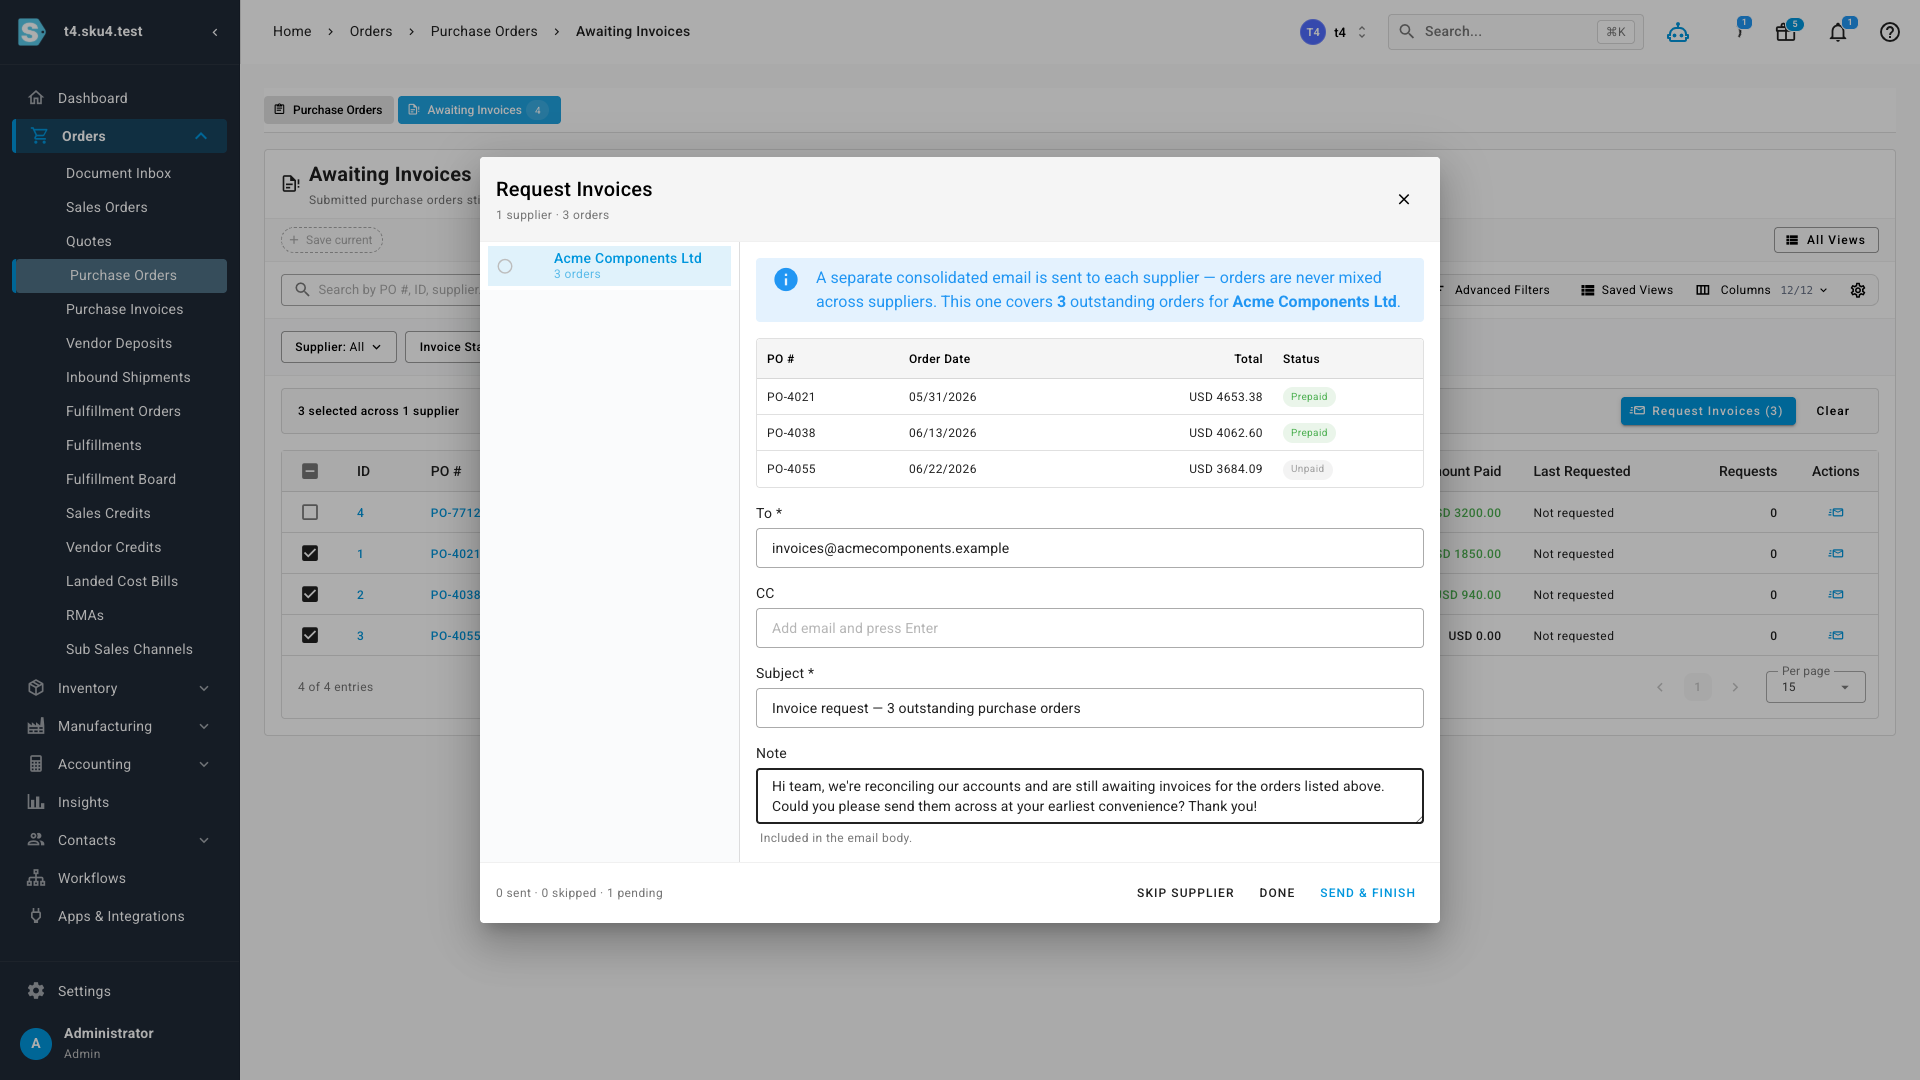Open Saved Views

(x=1626, y=290)
